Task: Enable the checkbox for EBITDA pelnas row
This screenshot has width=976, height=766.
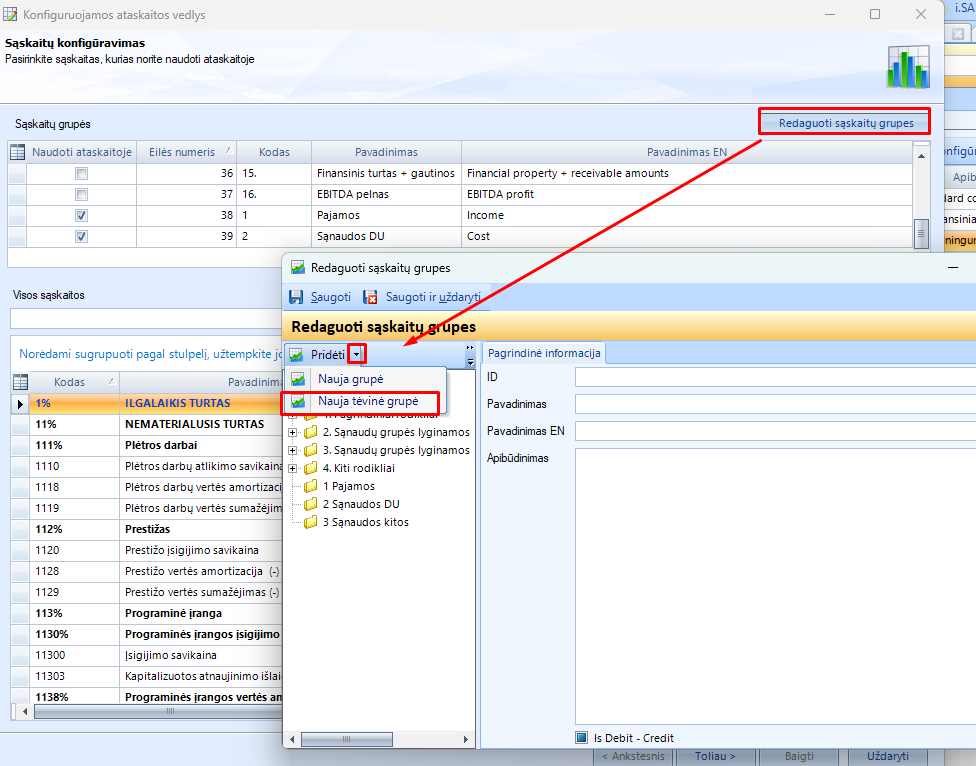Action: [x=82, y=194]
